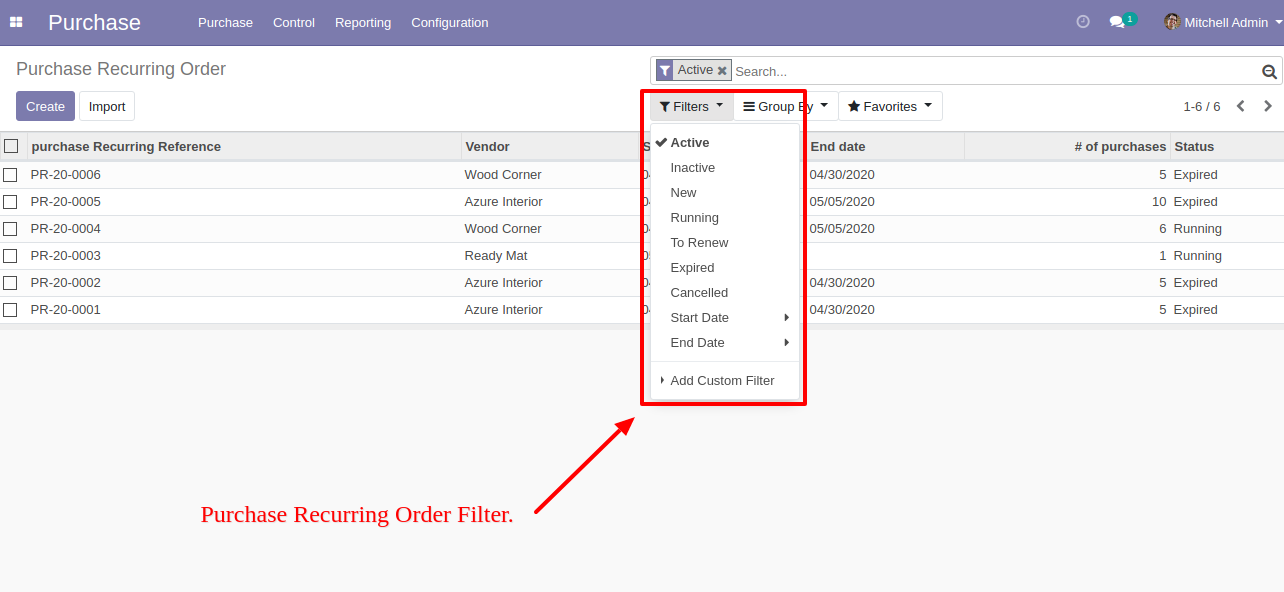This screenshot has width=1284, height=592.
Task: Click Mitchell Admin avatar picture
Action: coord(1172,22)
